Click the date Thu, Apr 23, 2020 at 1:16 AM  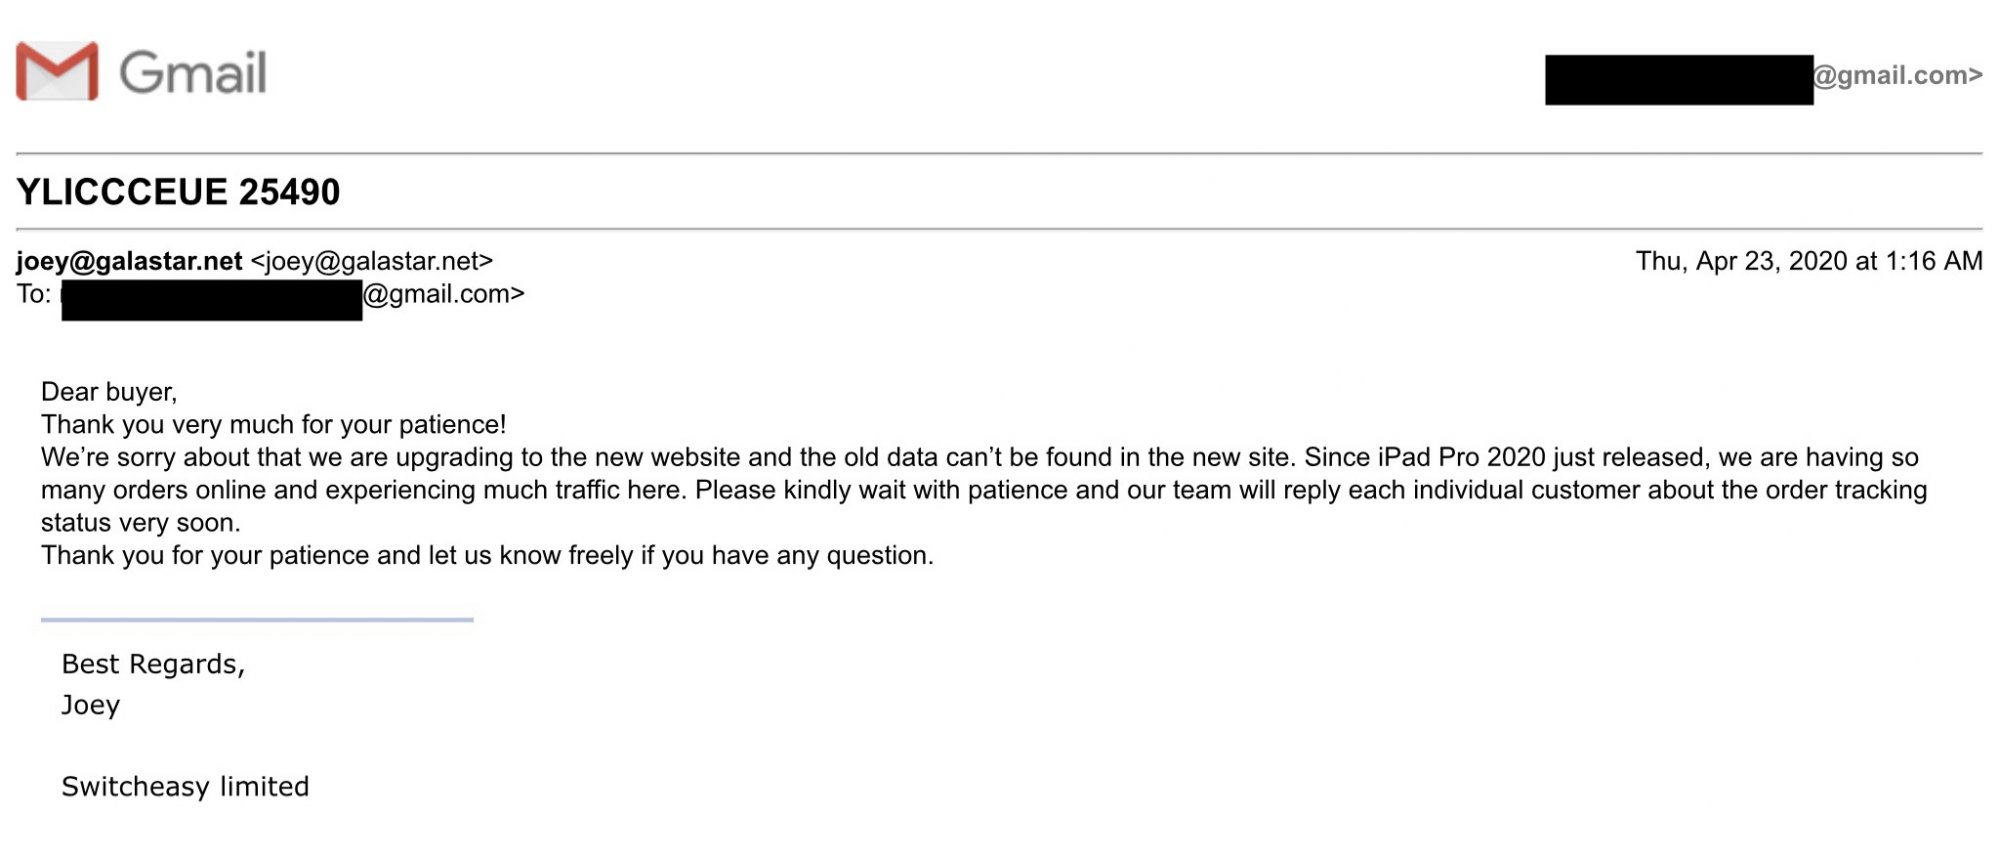(1809, 261)
